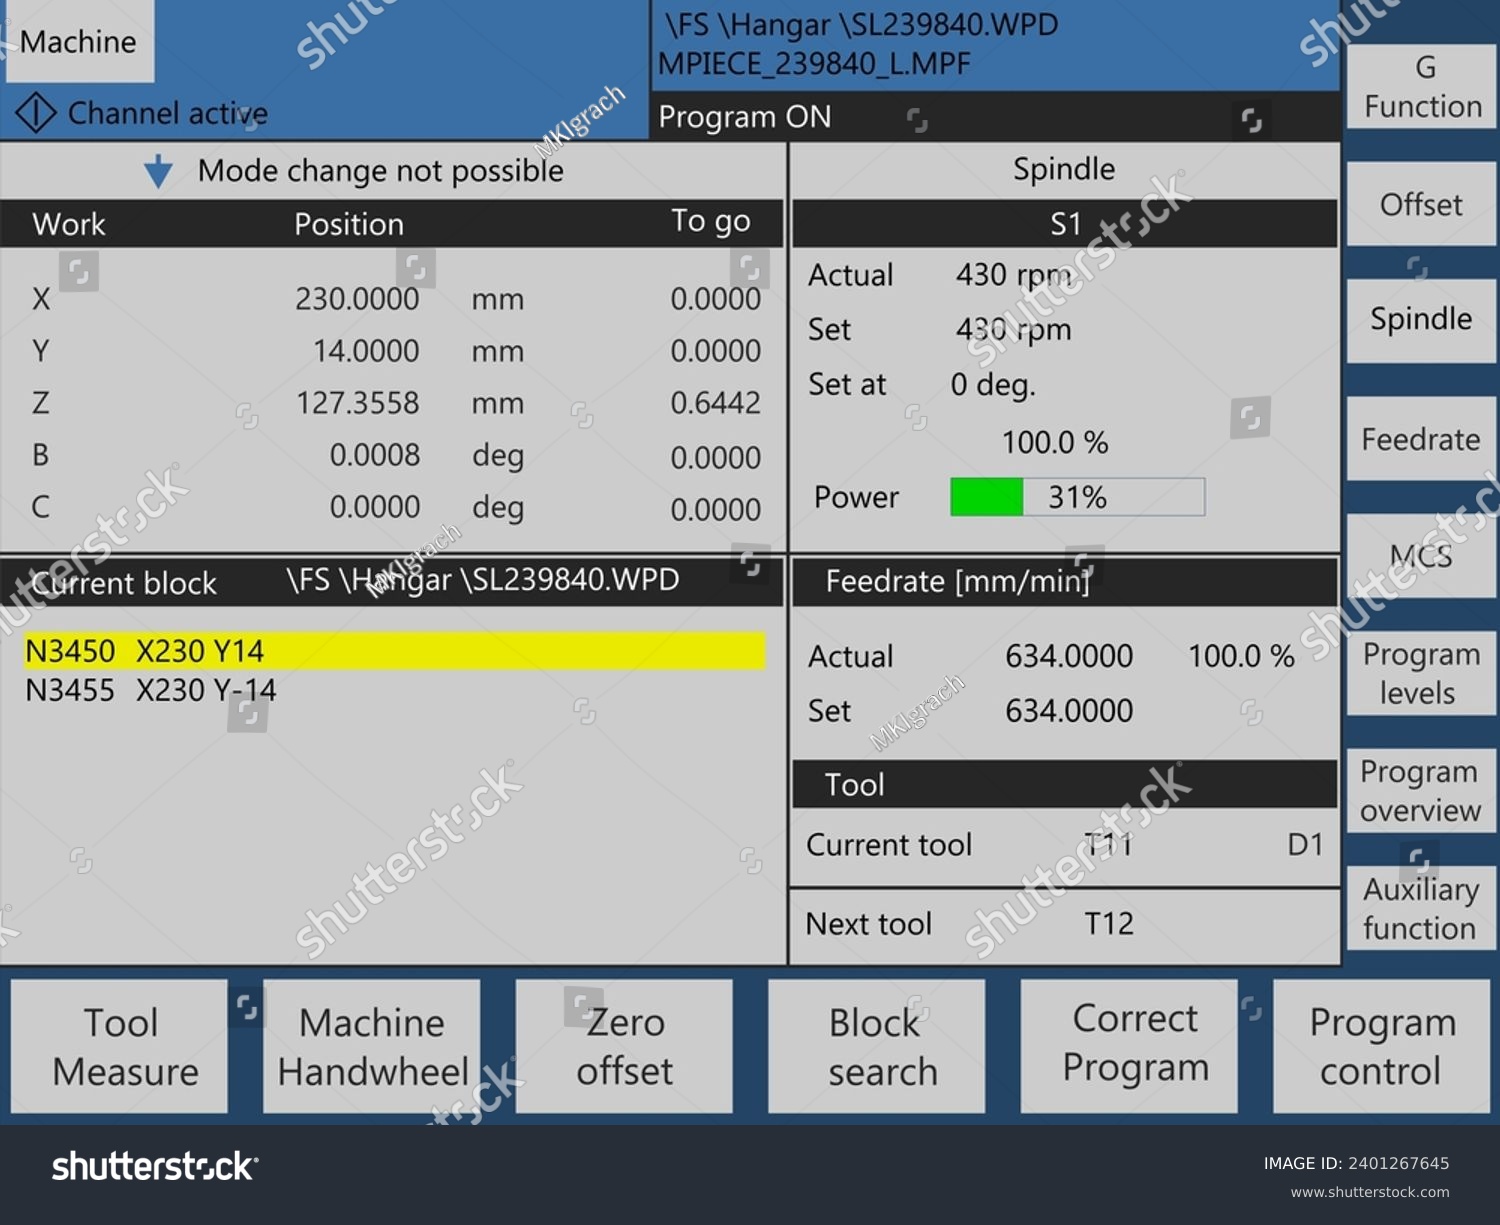This screenshot has height=1225, width=1500.
Task: Open the Offset screen
Action: (1420, 203)
